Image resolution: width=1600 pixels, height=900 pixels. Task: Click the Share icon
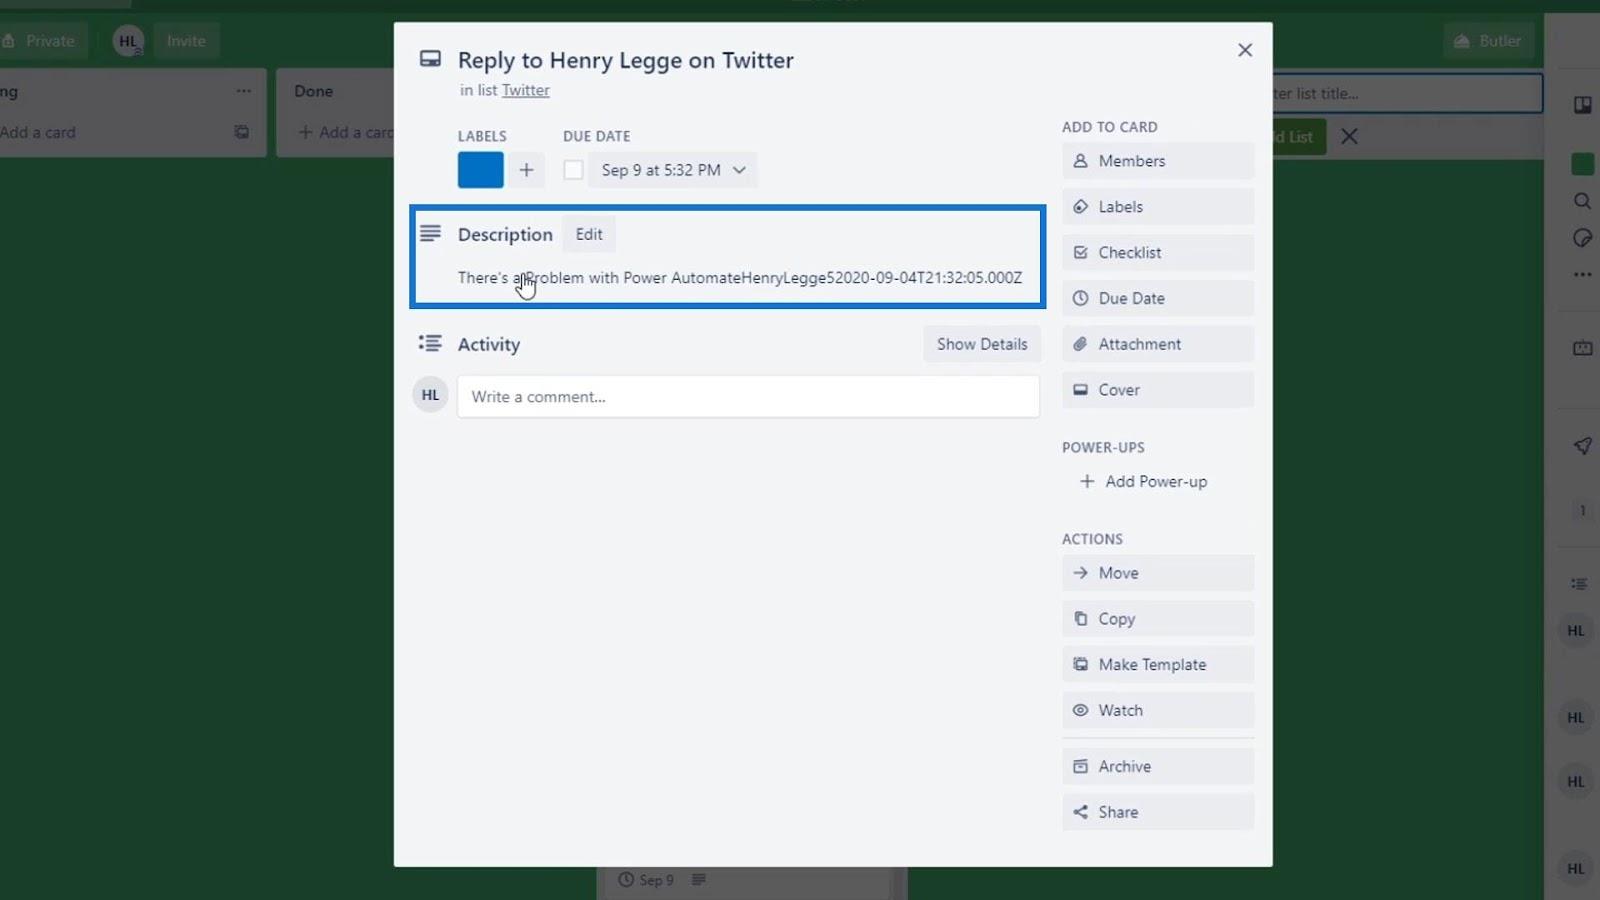point(1080,812)
